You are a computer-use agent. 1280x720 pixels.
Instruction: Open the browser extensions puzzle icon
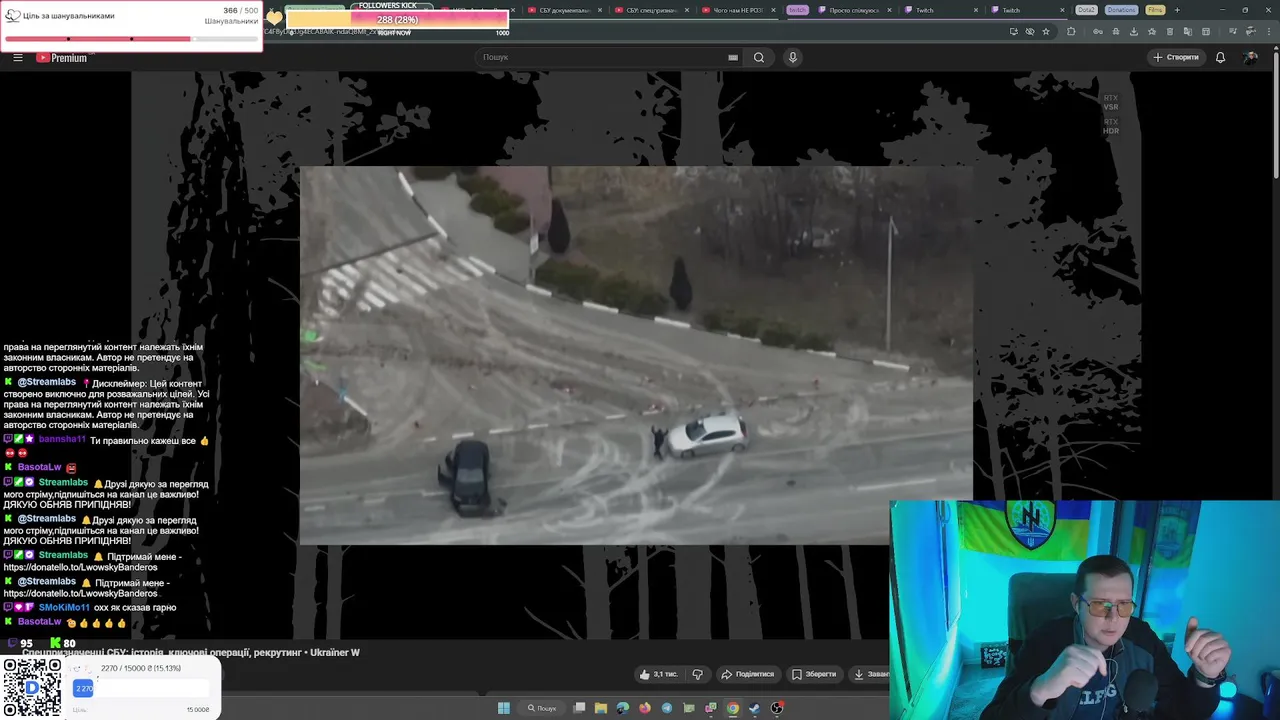point(1071,31)
